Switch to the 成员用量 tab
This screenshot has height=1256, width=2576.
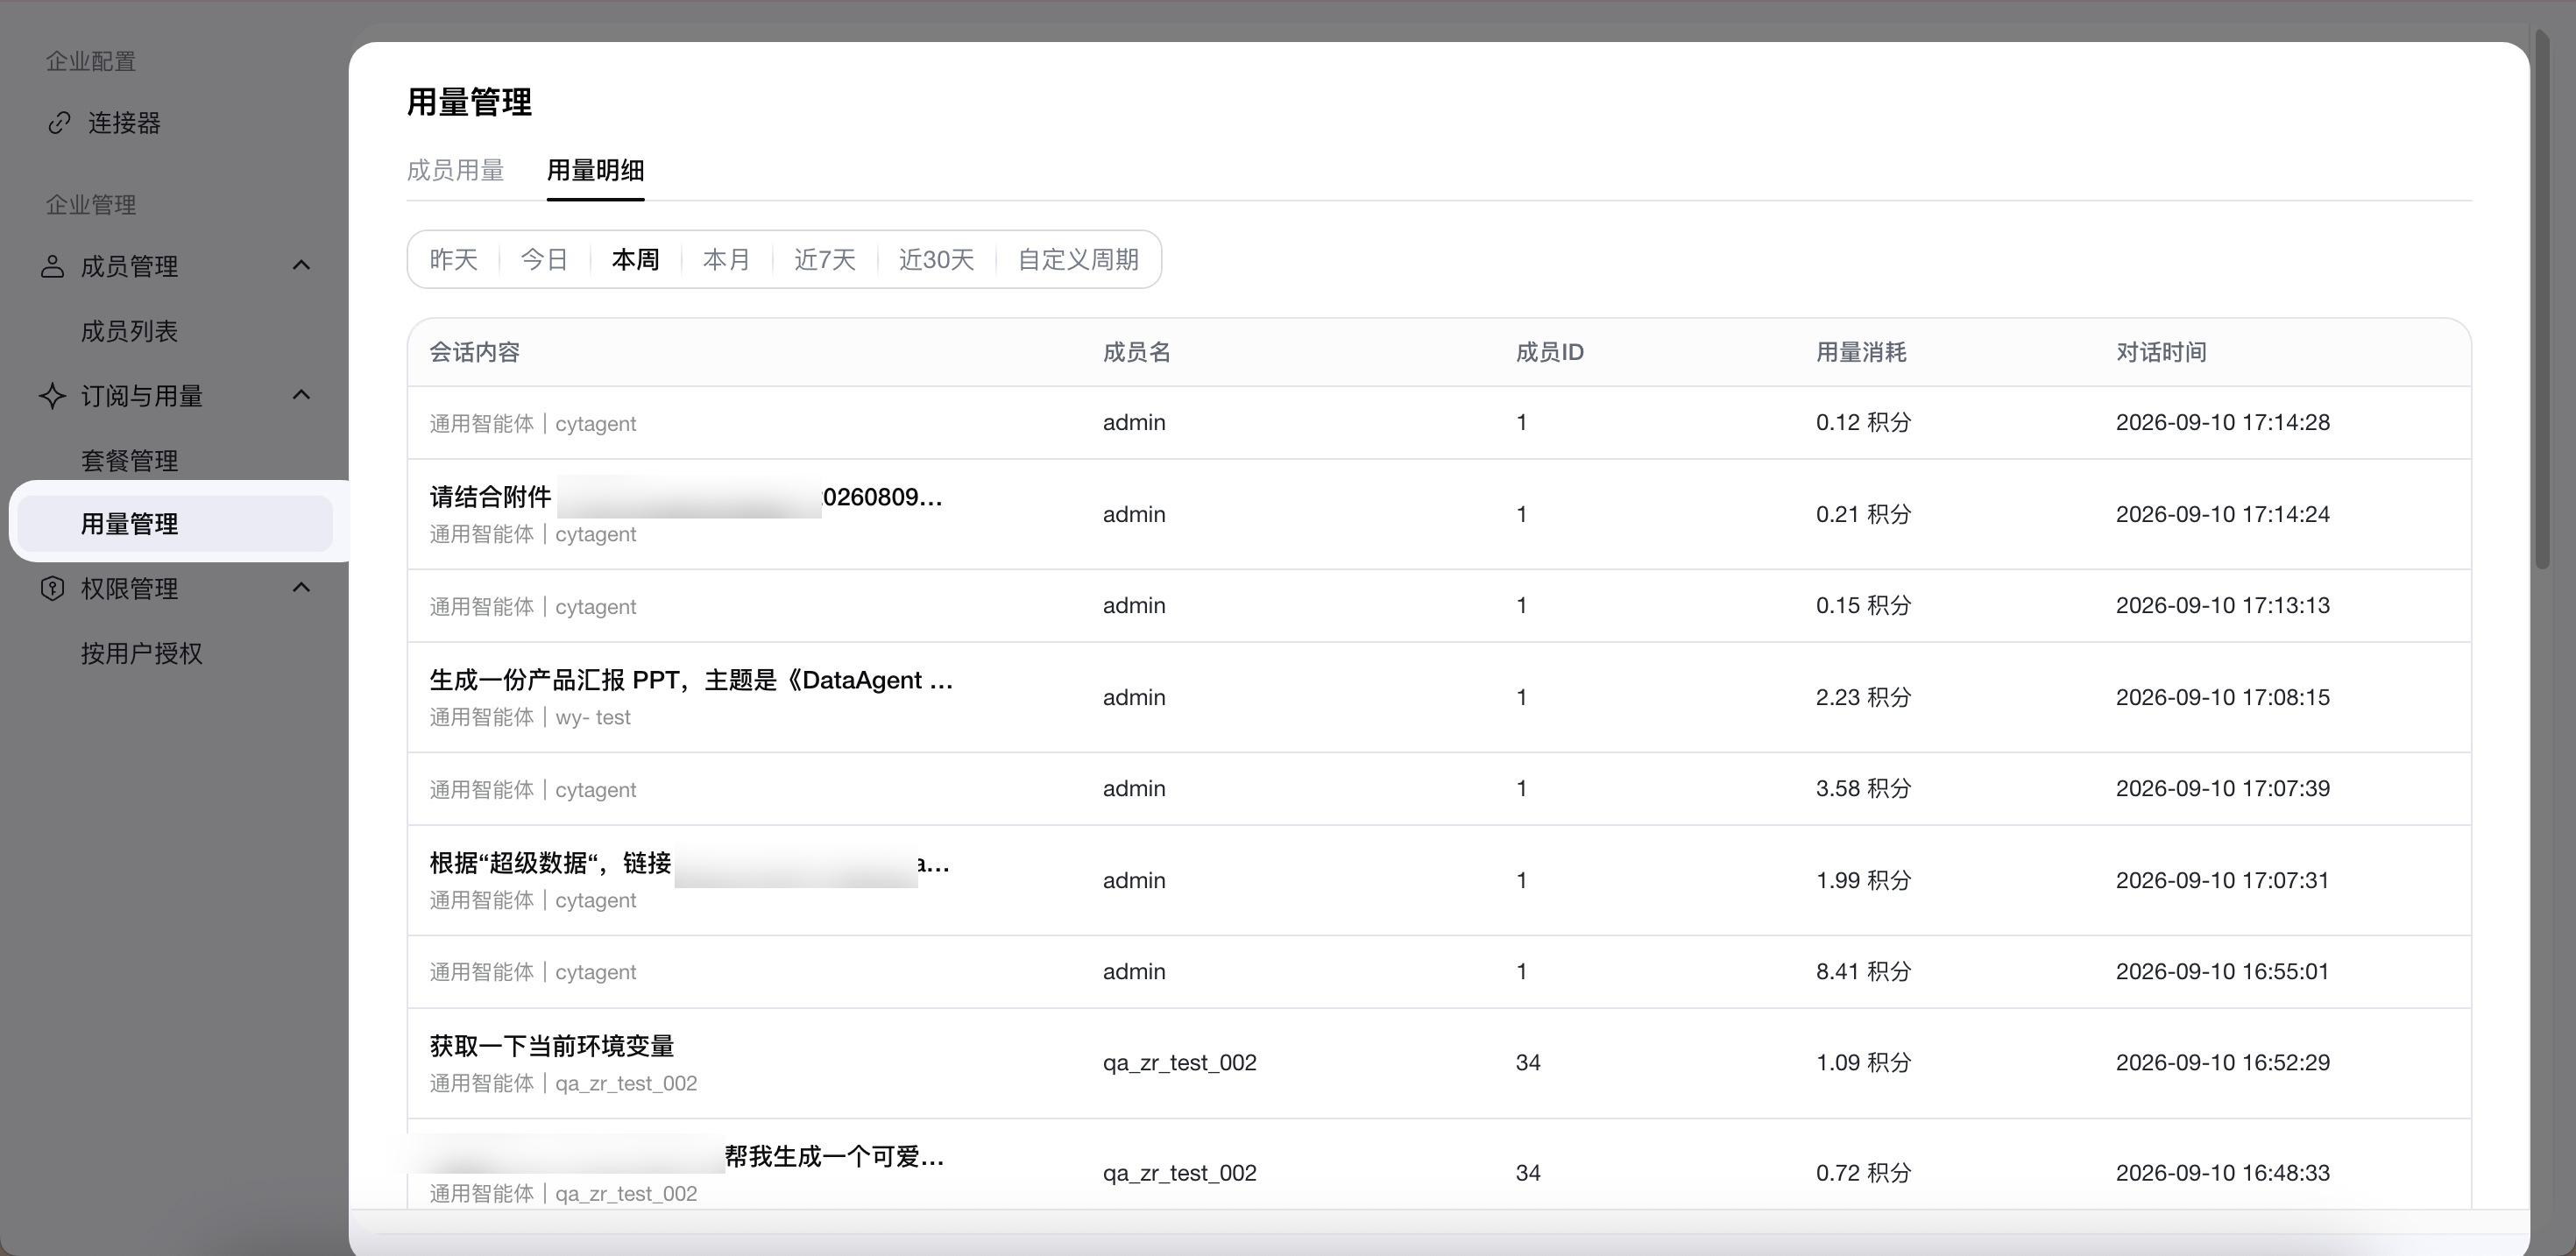455,170
